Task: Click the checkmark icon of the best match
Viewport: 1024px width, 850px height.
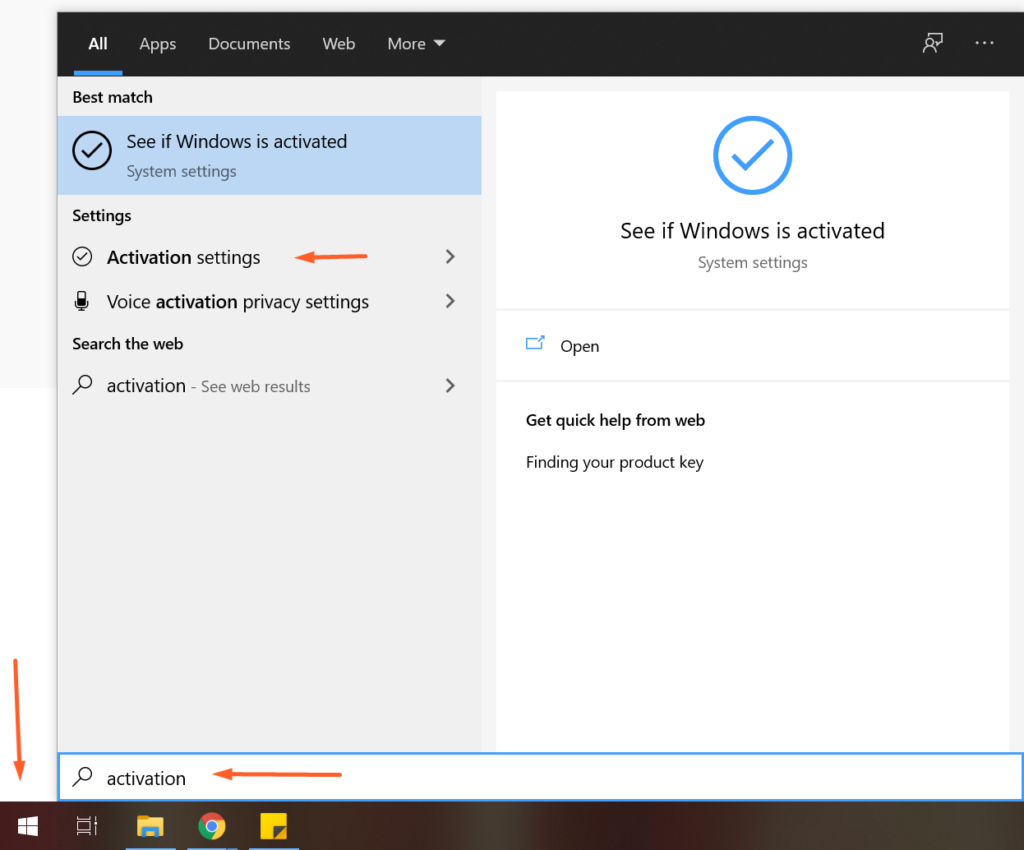Action: [91, 150]
